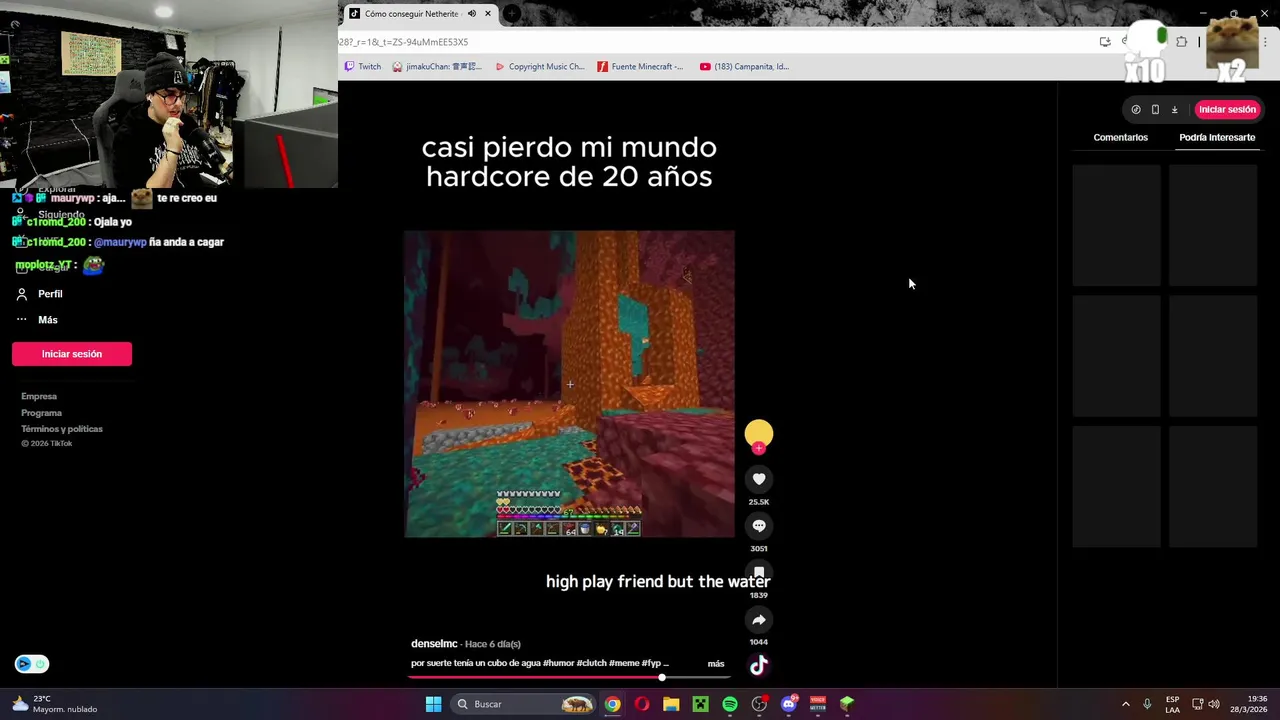Close the 'Cómo conseguir Netherite' tab
The height and width of the screenshot is (720, 1280).
pyautogui.click(x=488, y=14)
